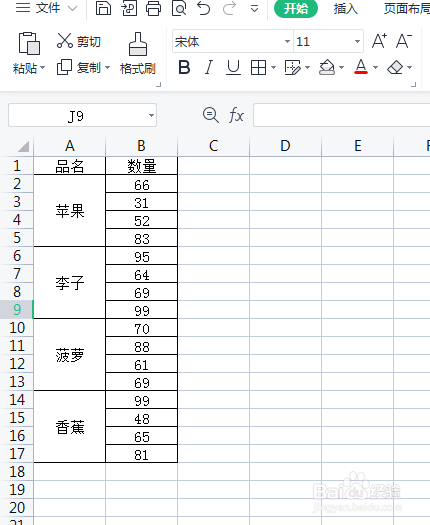The image size is (430, 525).
Task: Click the Print icon
Action: (x=153, y=8)
